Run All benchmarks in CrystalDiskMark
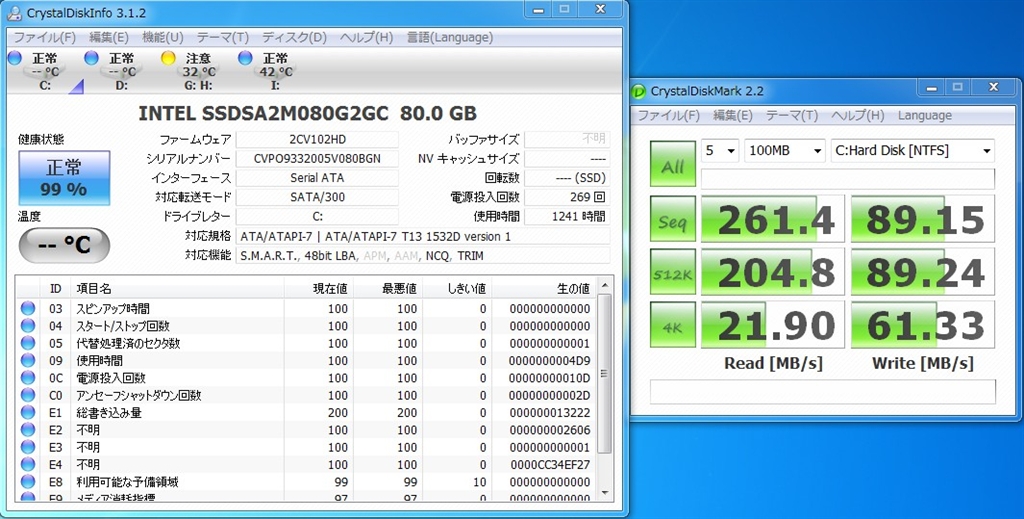 point(672,164)
